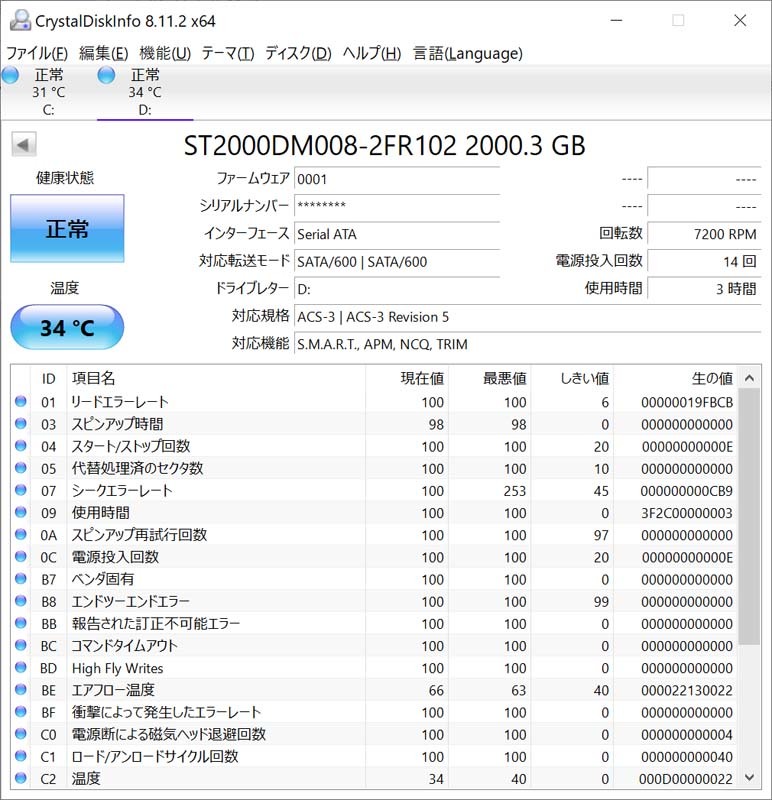The width and height of the screenshot is (772, 800).
Task: Click status dot of row 05 代替処理済のセクタ数
Action: point(21,468)
